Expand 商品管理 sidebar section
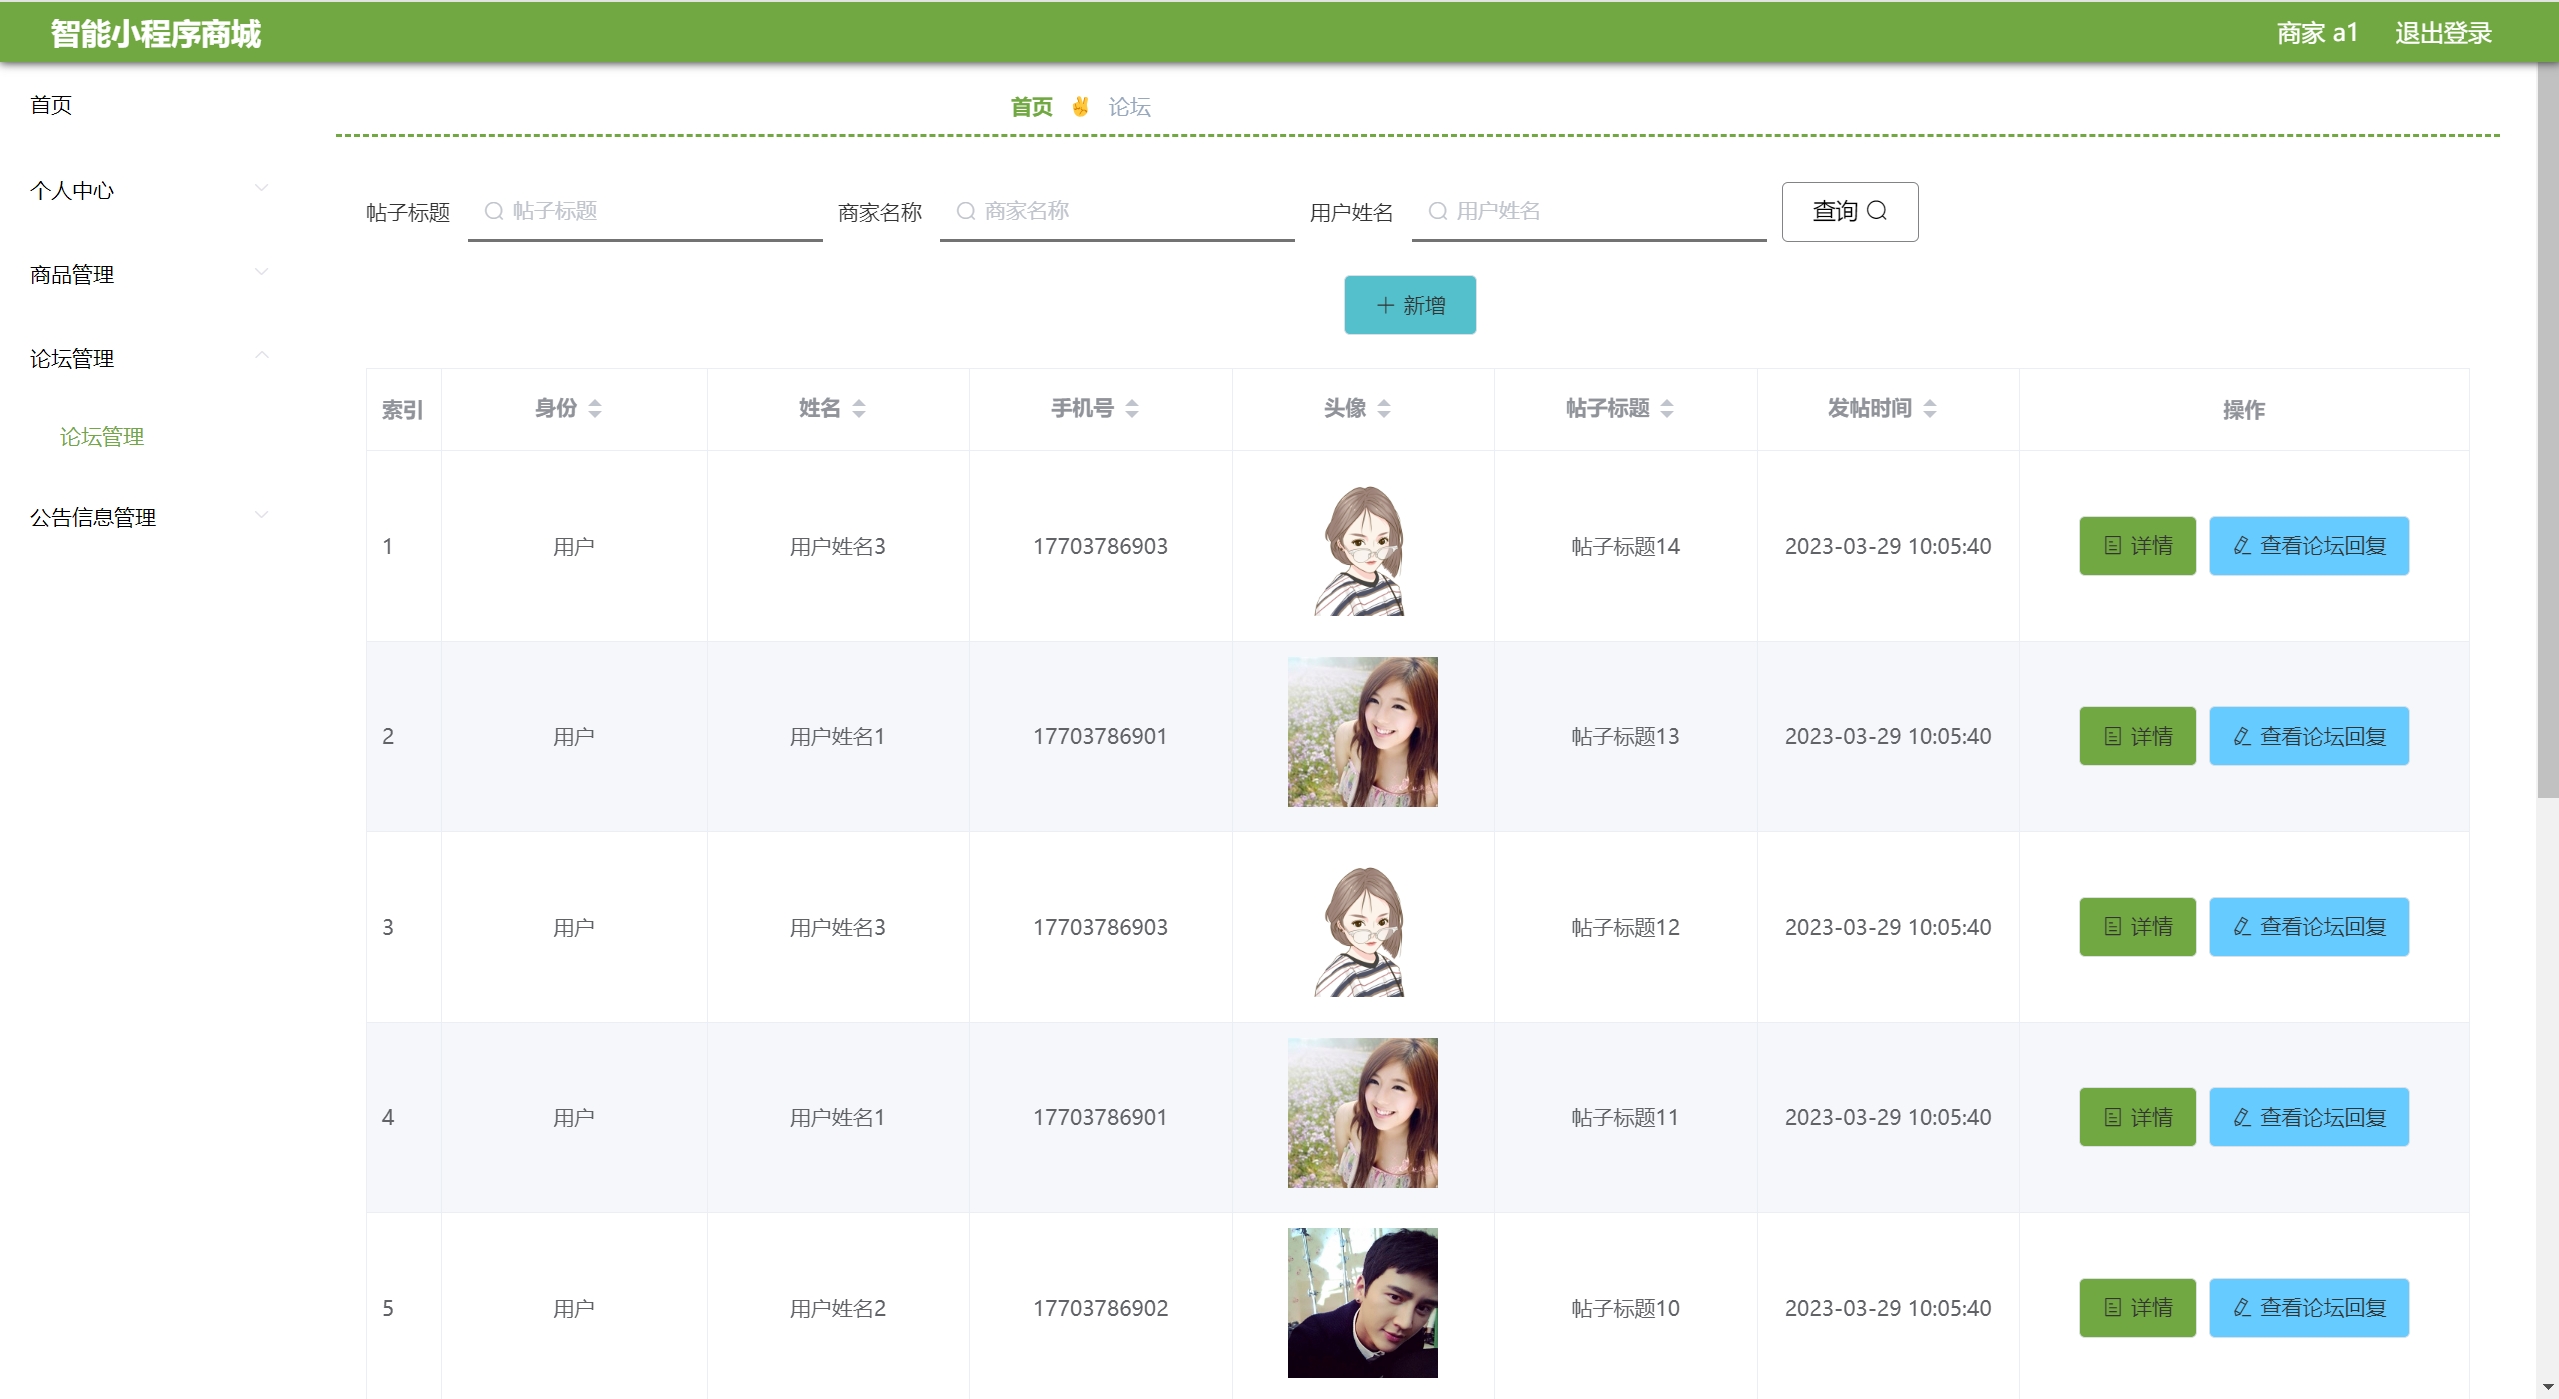 [261, 272]
